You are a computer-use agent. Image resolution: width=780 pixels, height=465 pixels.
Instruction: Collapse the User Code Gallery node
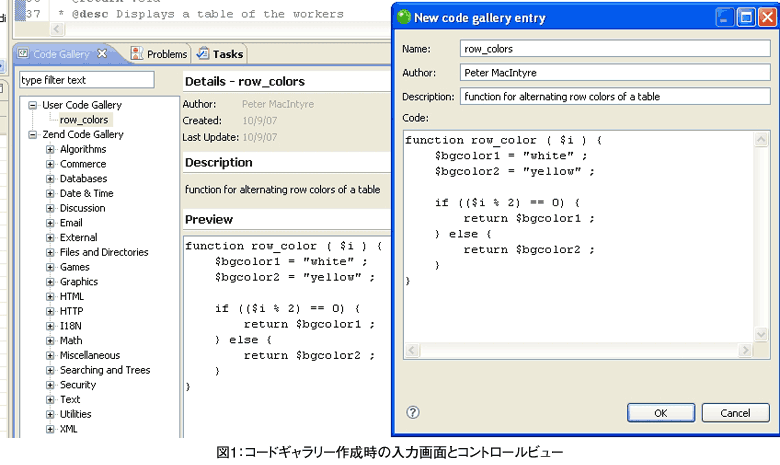pyautogui.click(x=32, y=105)
